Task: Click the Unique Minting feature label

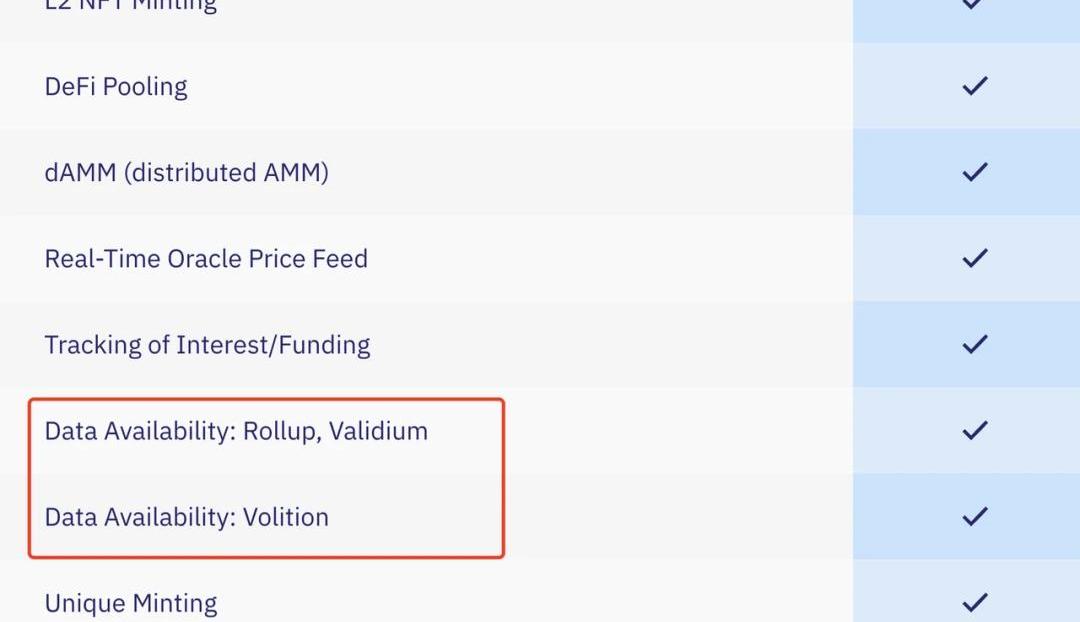Action: [x=131, y=604]
